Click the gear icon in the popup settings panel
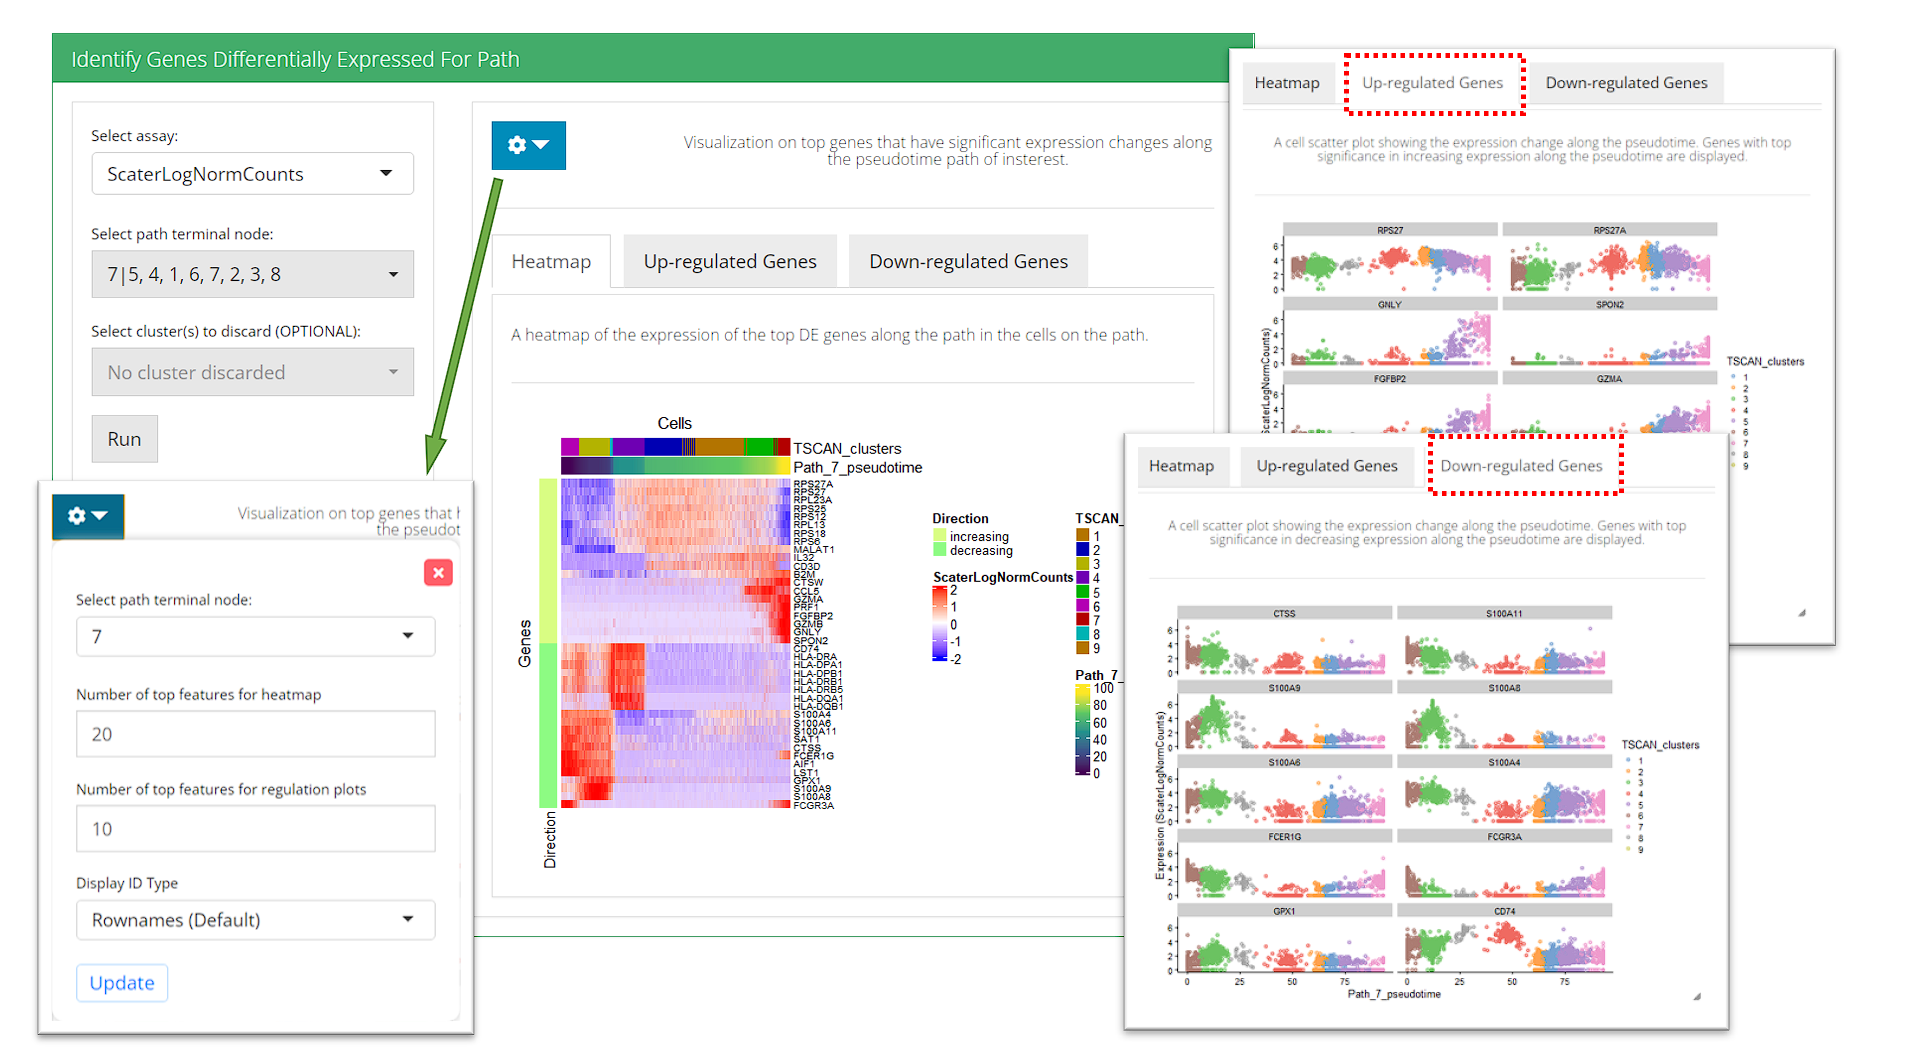 point(87,516)
